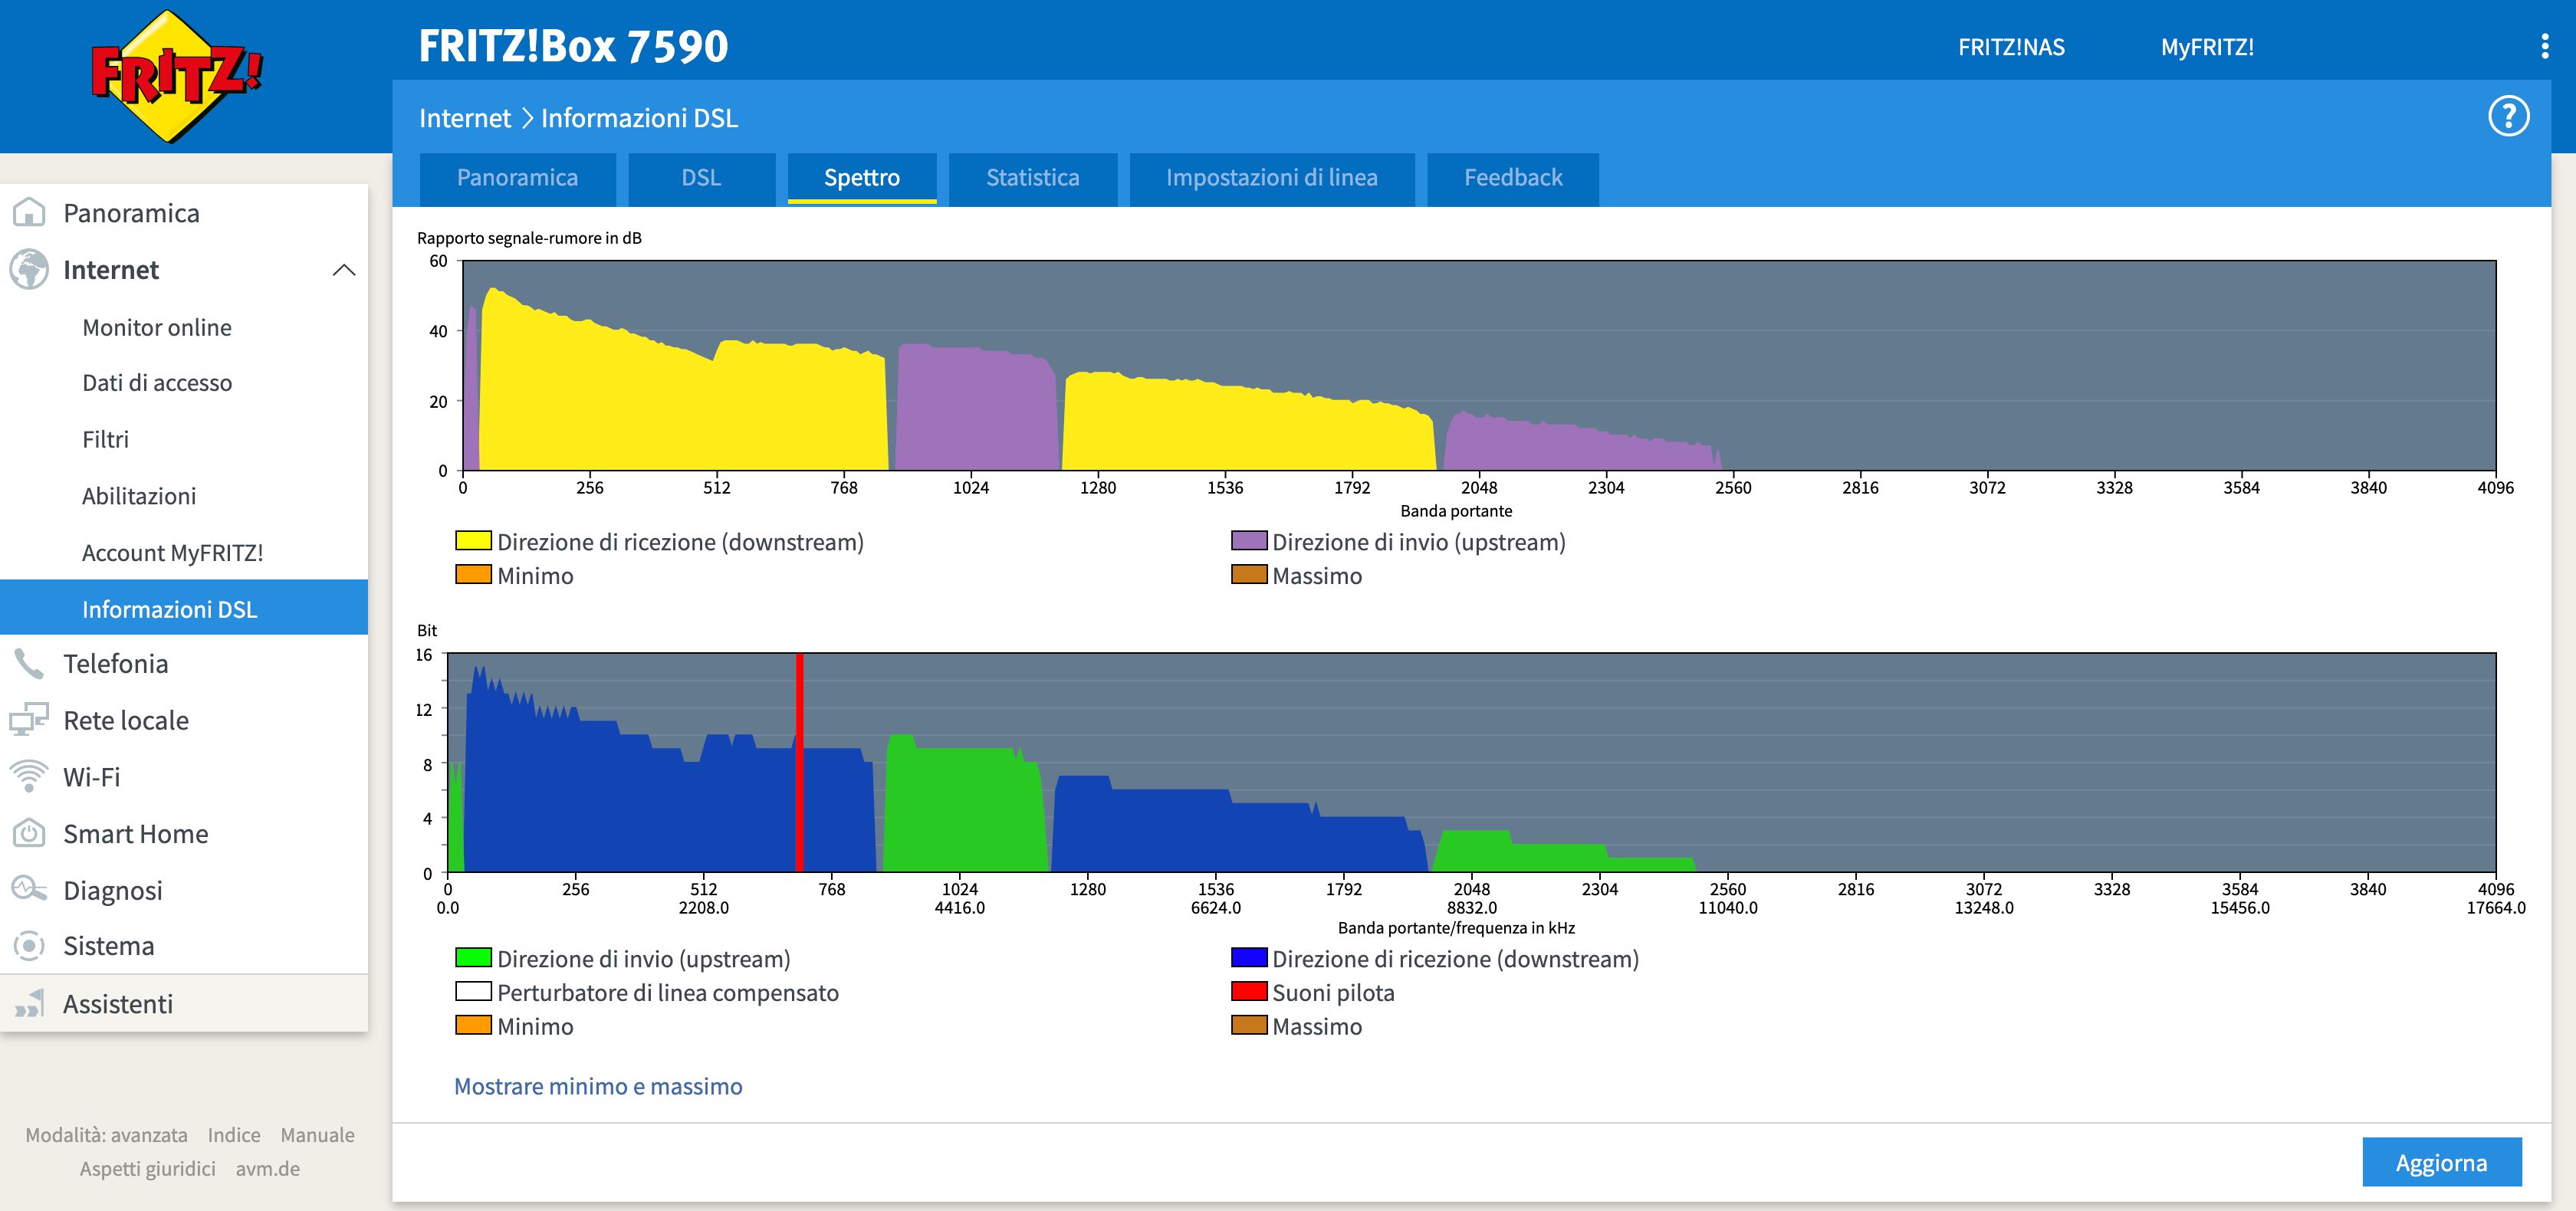2576x1211 pixels.
Task: Open Monitor online in sidebar
Action: point(157,327)
